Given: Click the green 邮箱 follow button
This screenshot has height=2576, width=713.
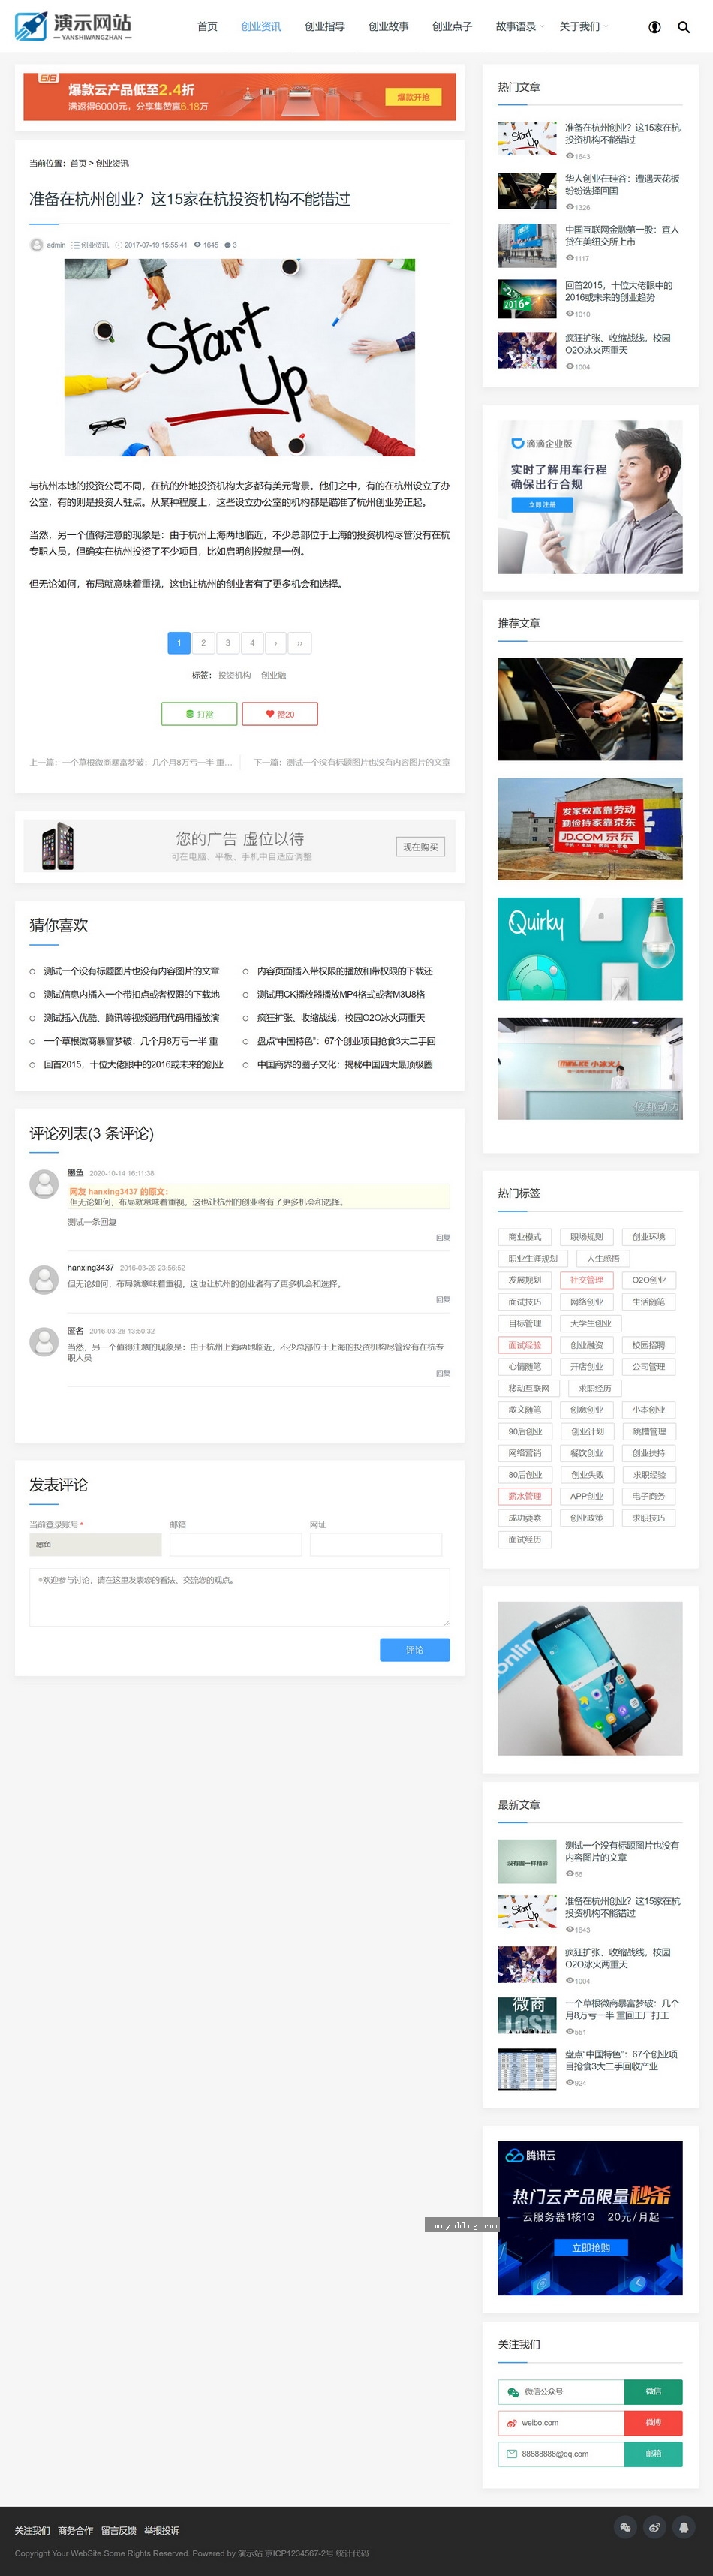Looking at the screenshot, I should pos(654,2454).
